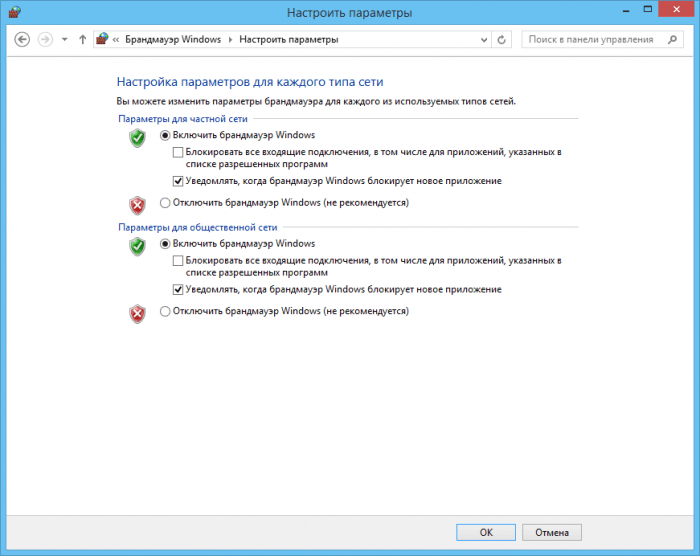Expand the chevron after Брандмауэр Windows breadcrumb
Screen dimensions: 700x556
coord(230,40)
